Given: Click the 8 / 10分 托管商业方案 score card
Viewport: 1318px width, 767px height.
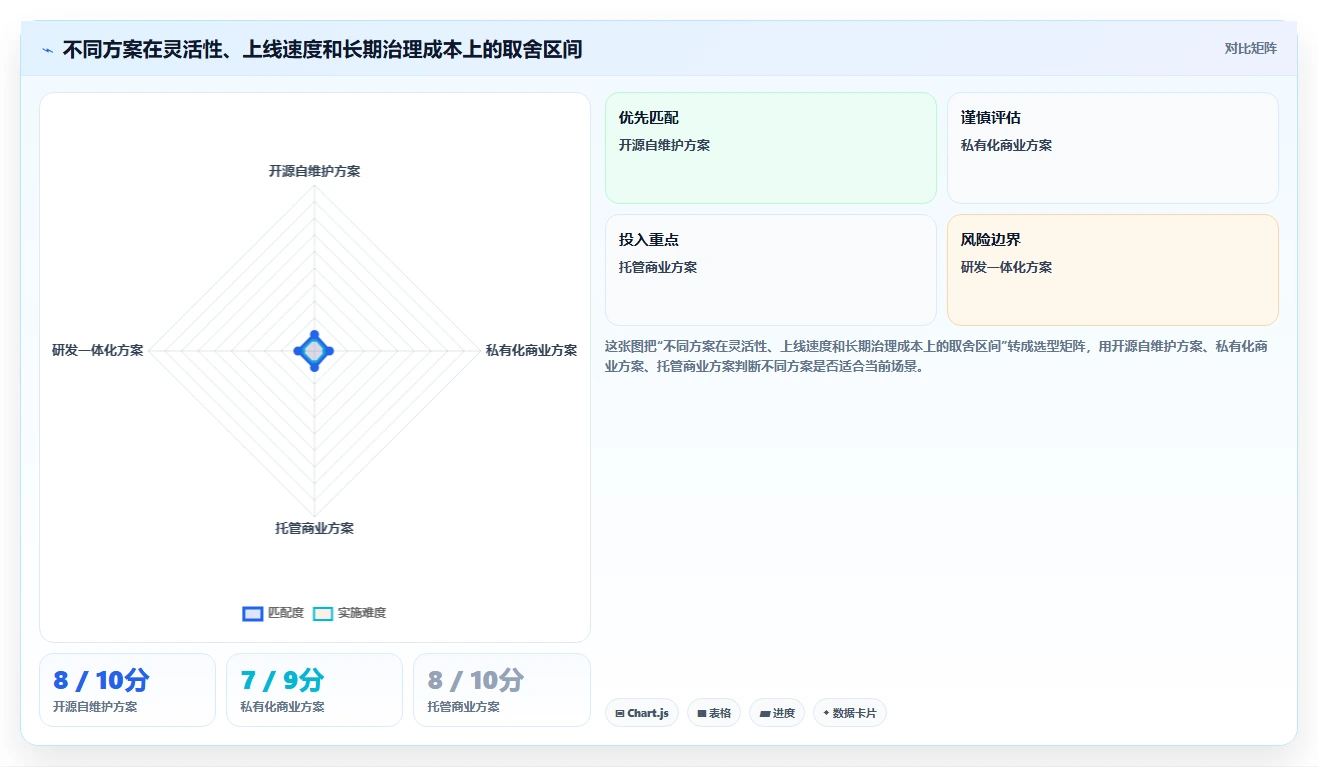Looking at the screenshot, I should pos(502,690).
